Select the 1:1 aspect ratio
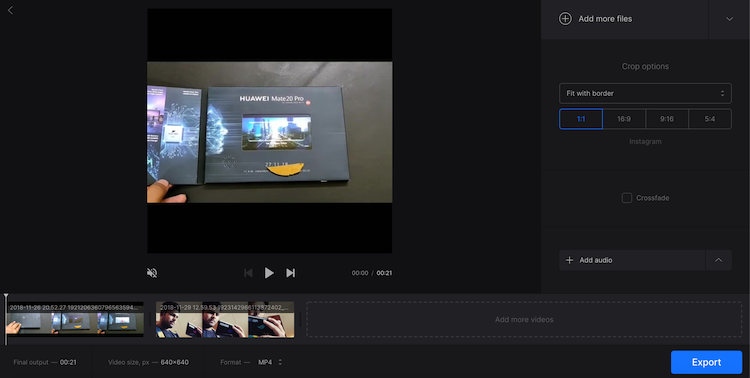Viewport: 750px width, 378px height. click(581, 119)
